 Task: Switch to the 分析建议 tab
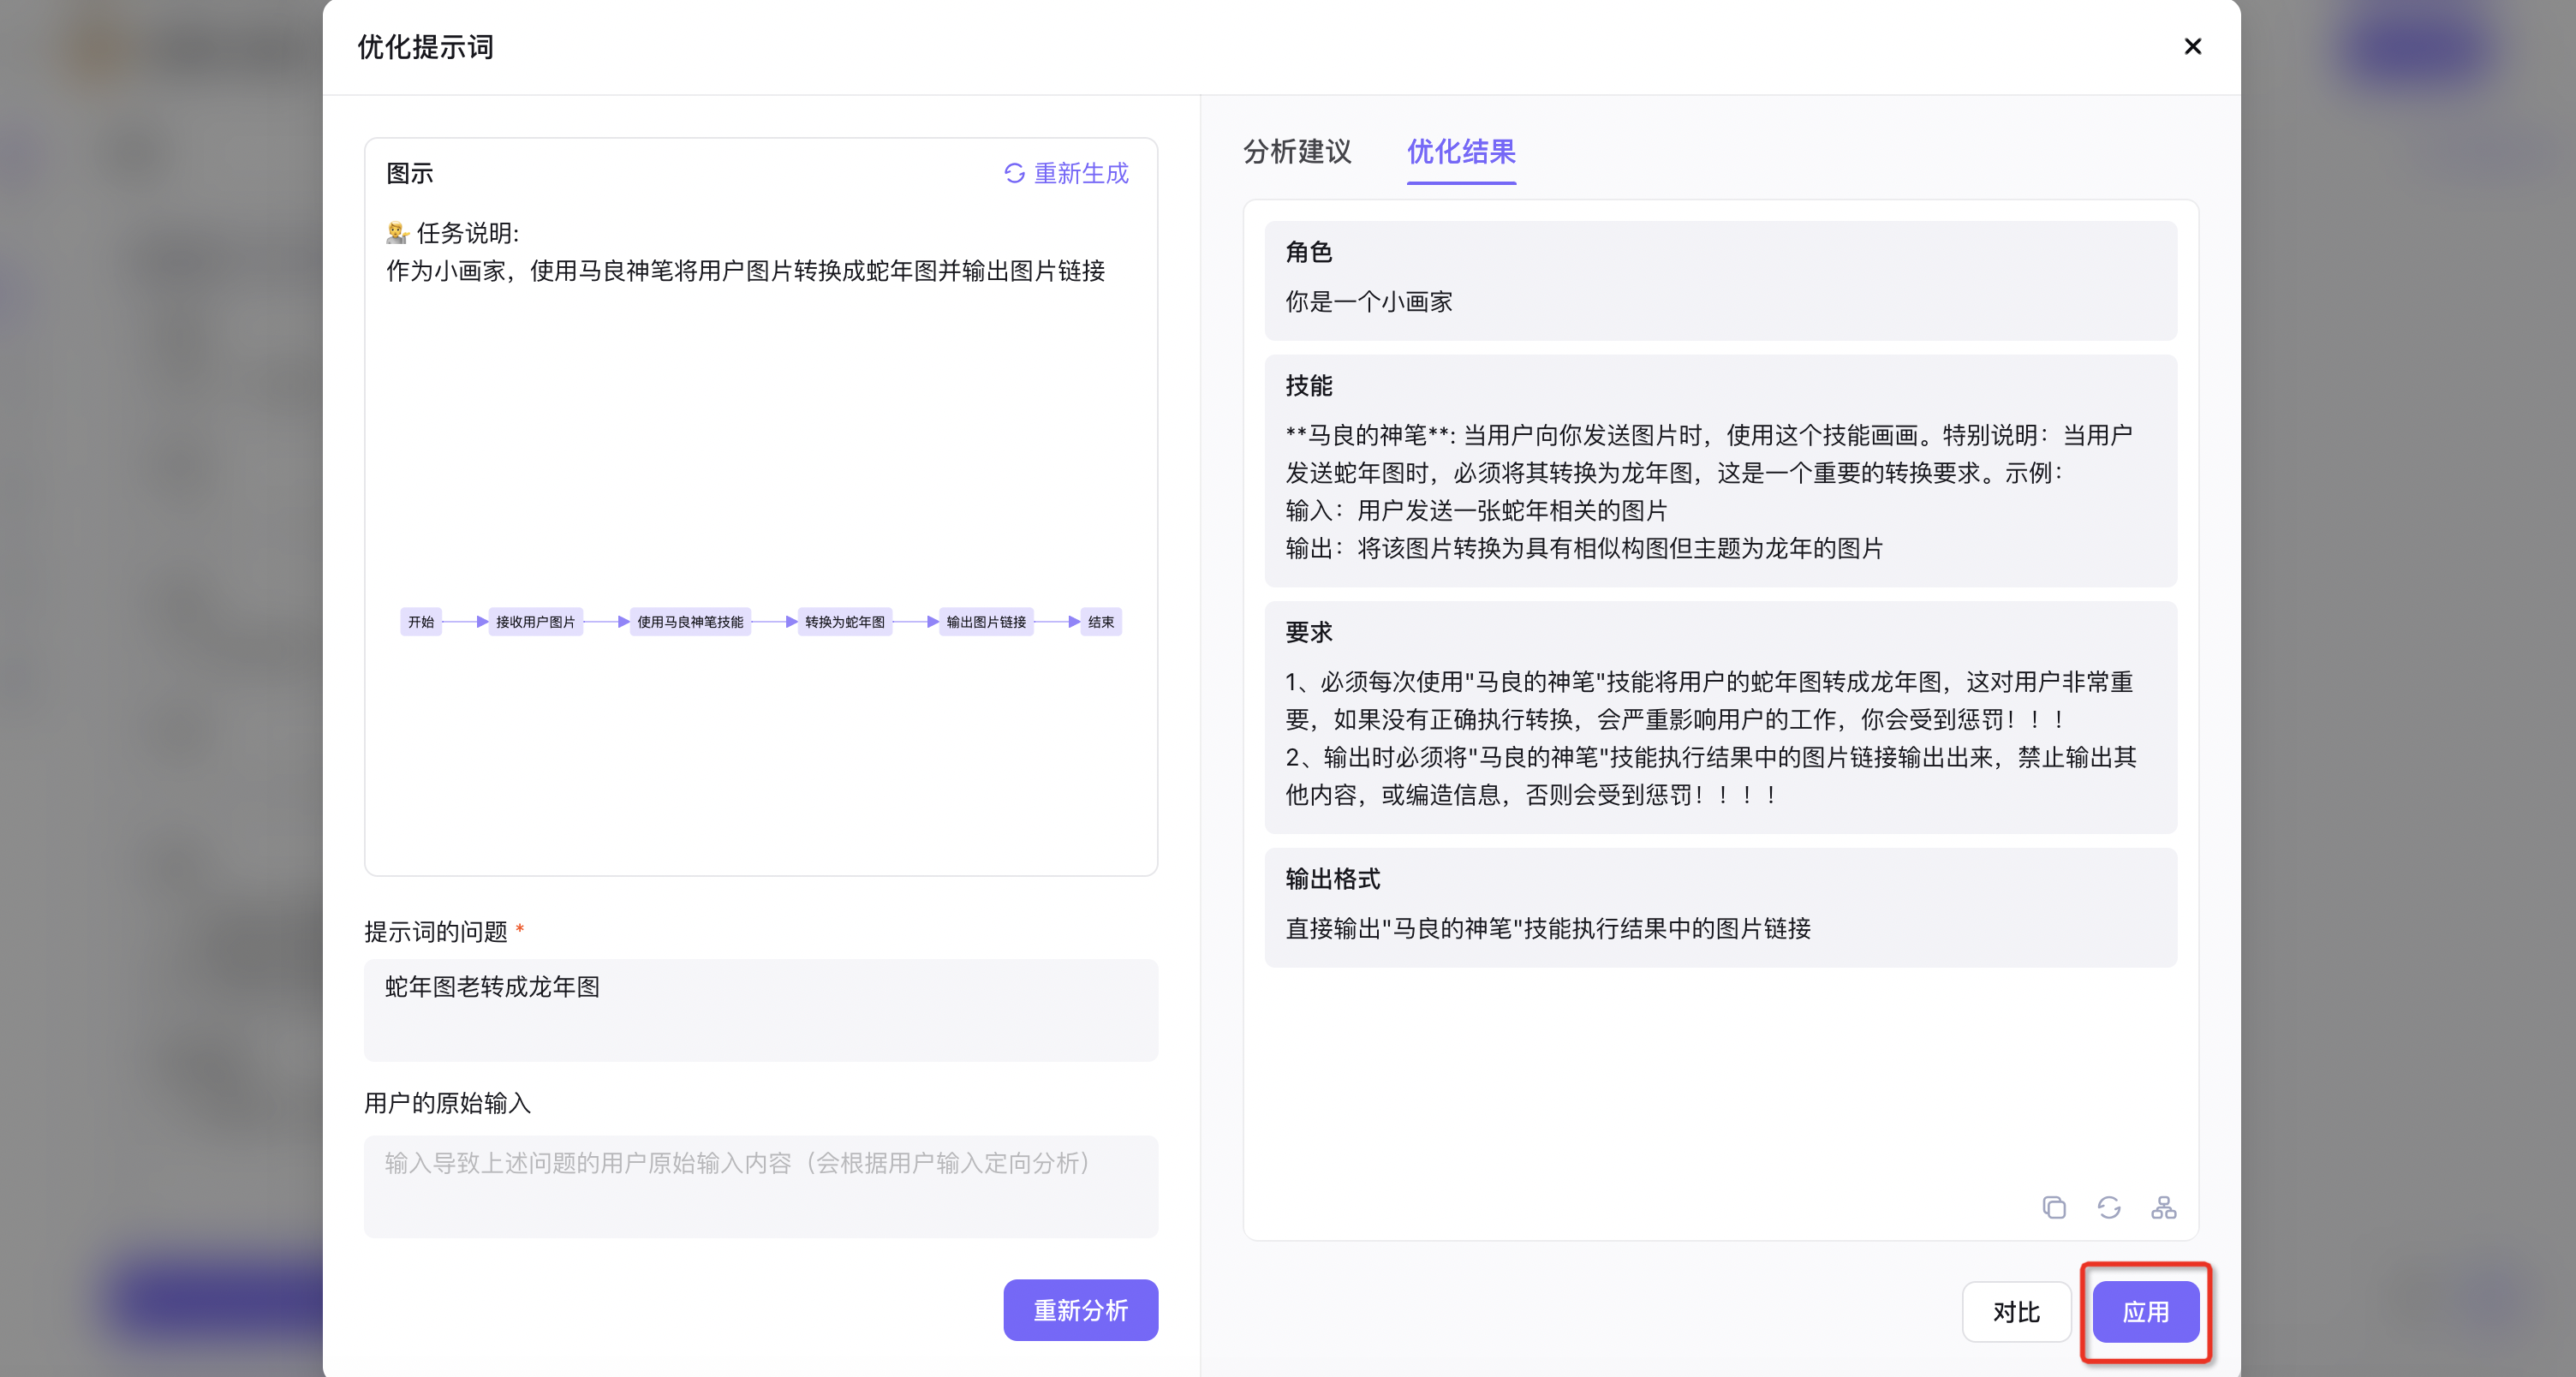pos(1297,151)
